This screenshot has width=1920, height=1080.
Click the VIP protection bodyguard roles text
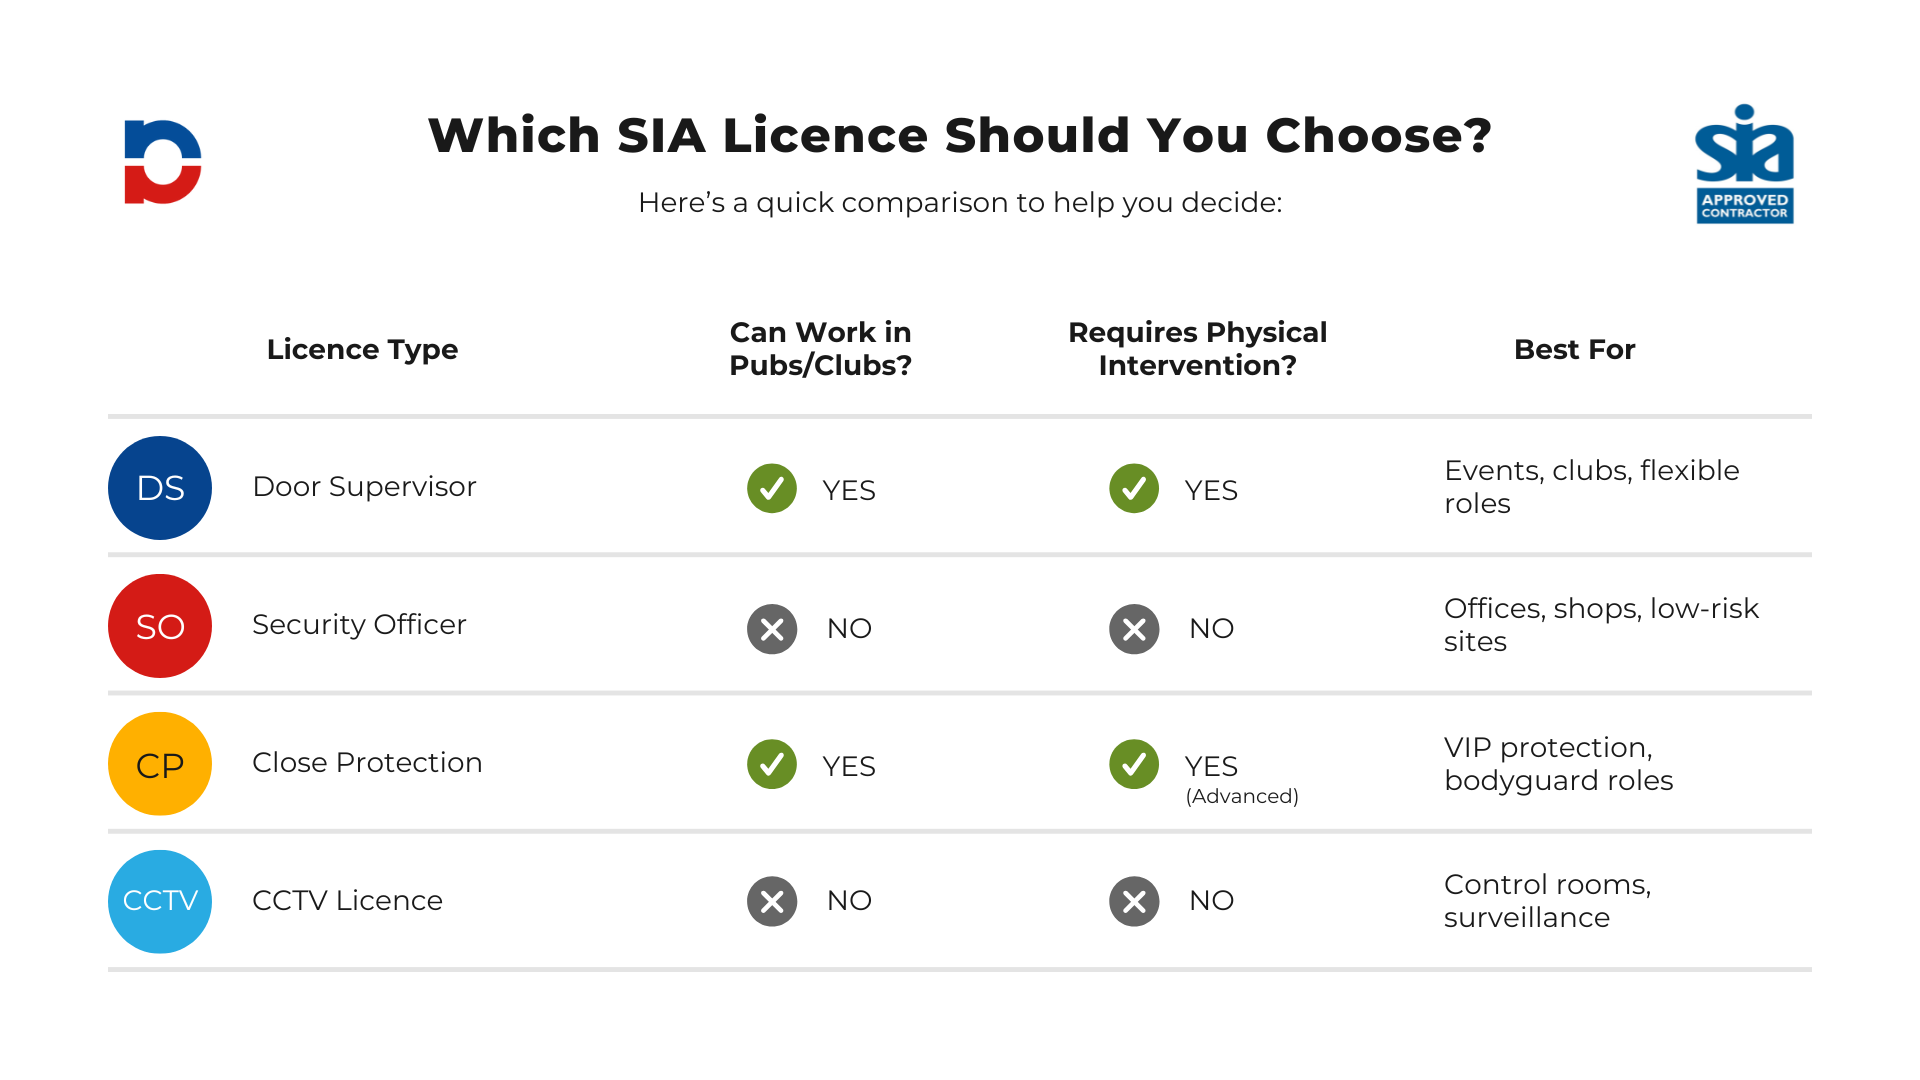click(1558, 764)
